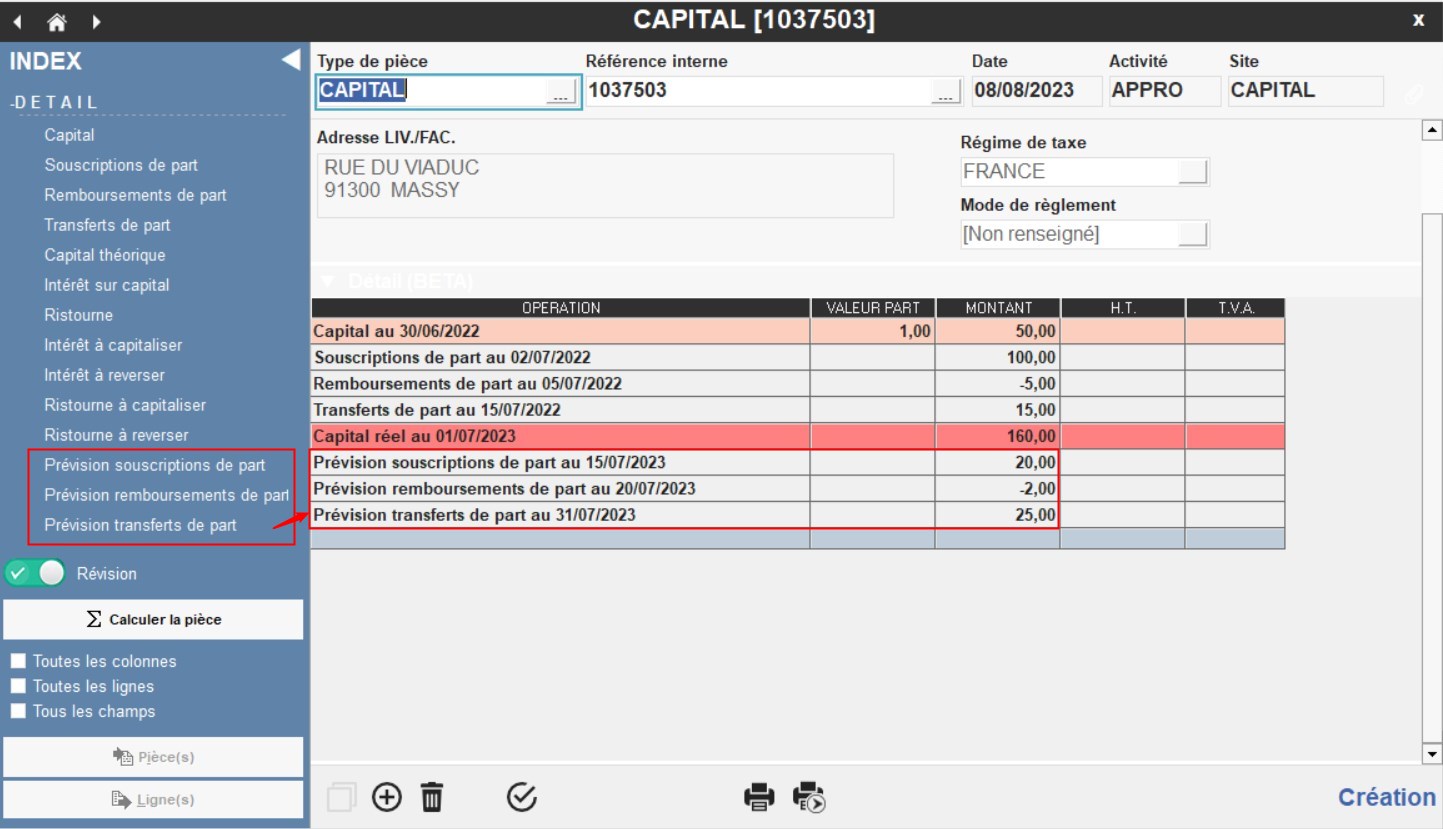Check the Toutes les lignes box
This screenshot has height=829, width=1443.
tap(18, 686)
